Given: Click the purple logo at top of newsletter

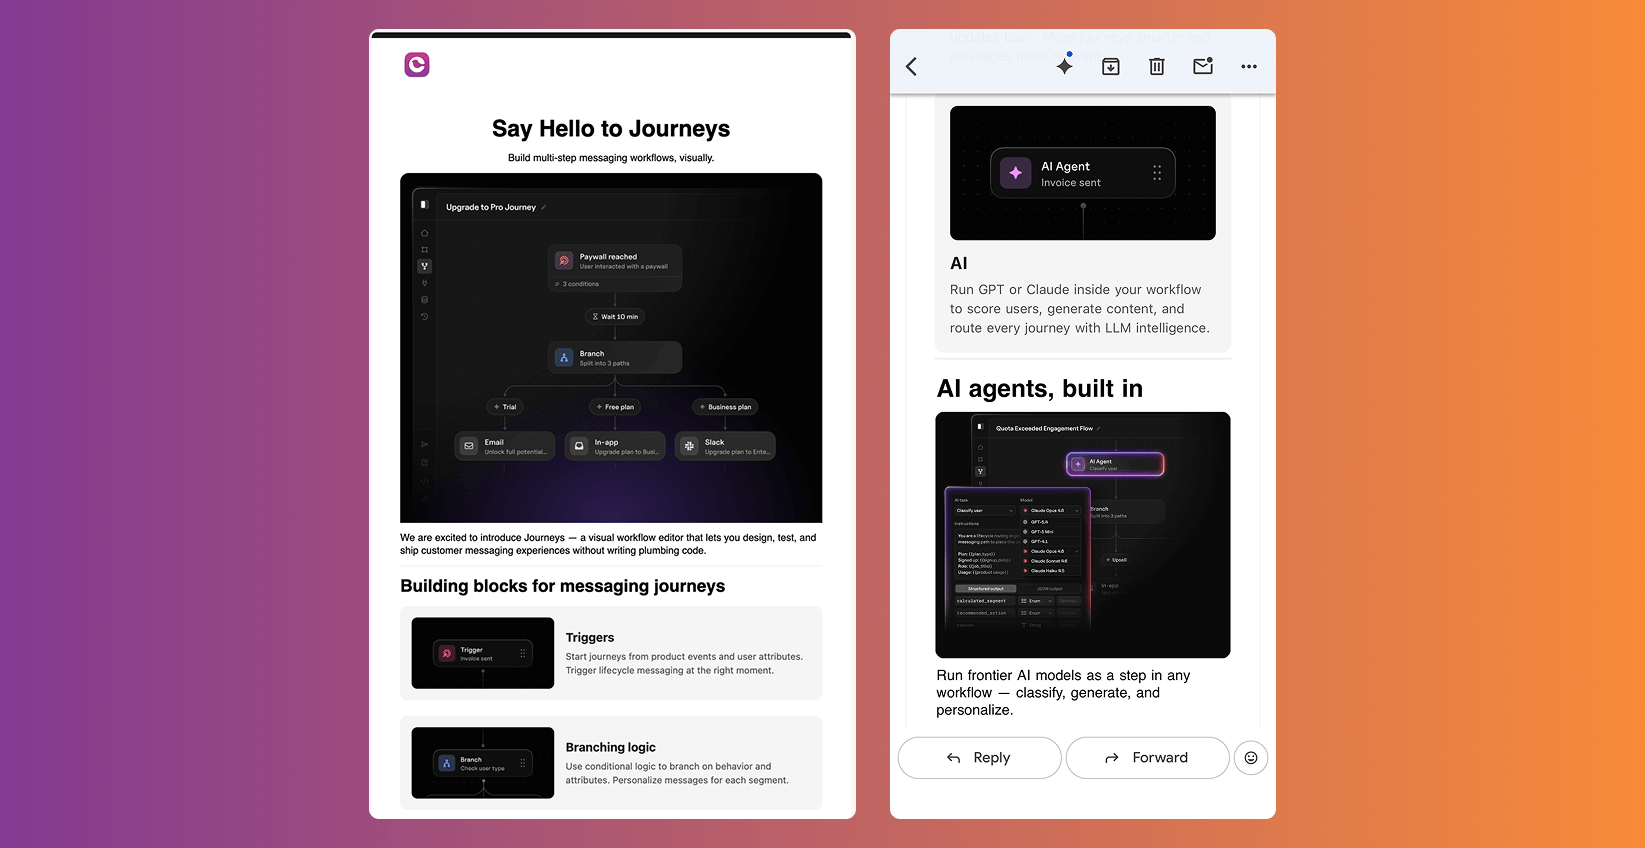Looking at the screenshot, I should [417, 65].
